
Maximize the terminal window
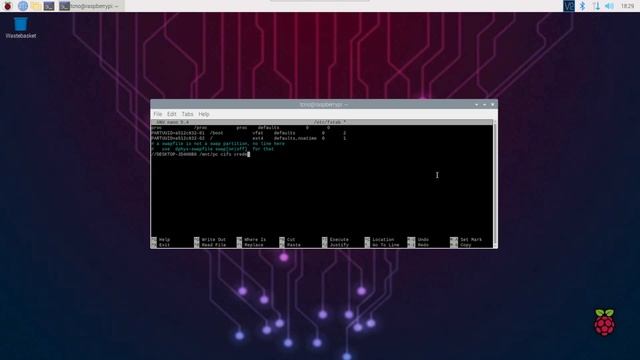484,104
